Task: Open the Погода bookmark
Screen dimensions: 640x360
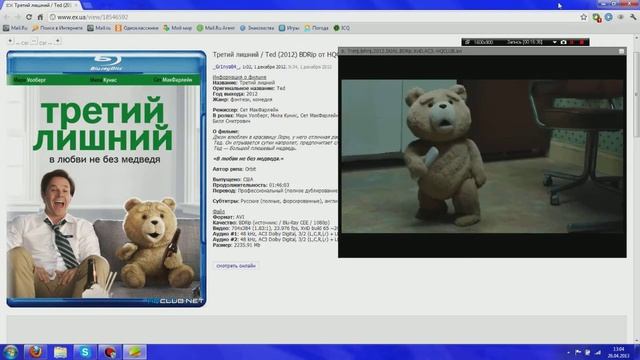Action: tap(316, 28)
